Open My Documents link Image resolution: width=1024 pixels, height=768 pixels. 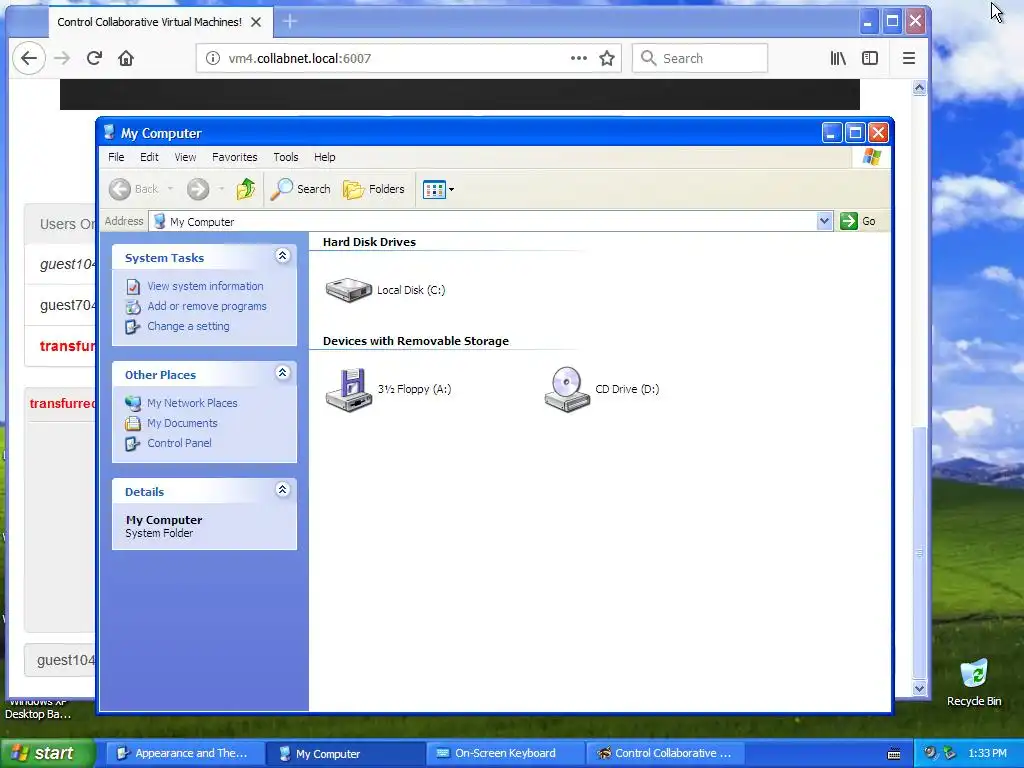[x=182, y=423]
